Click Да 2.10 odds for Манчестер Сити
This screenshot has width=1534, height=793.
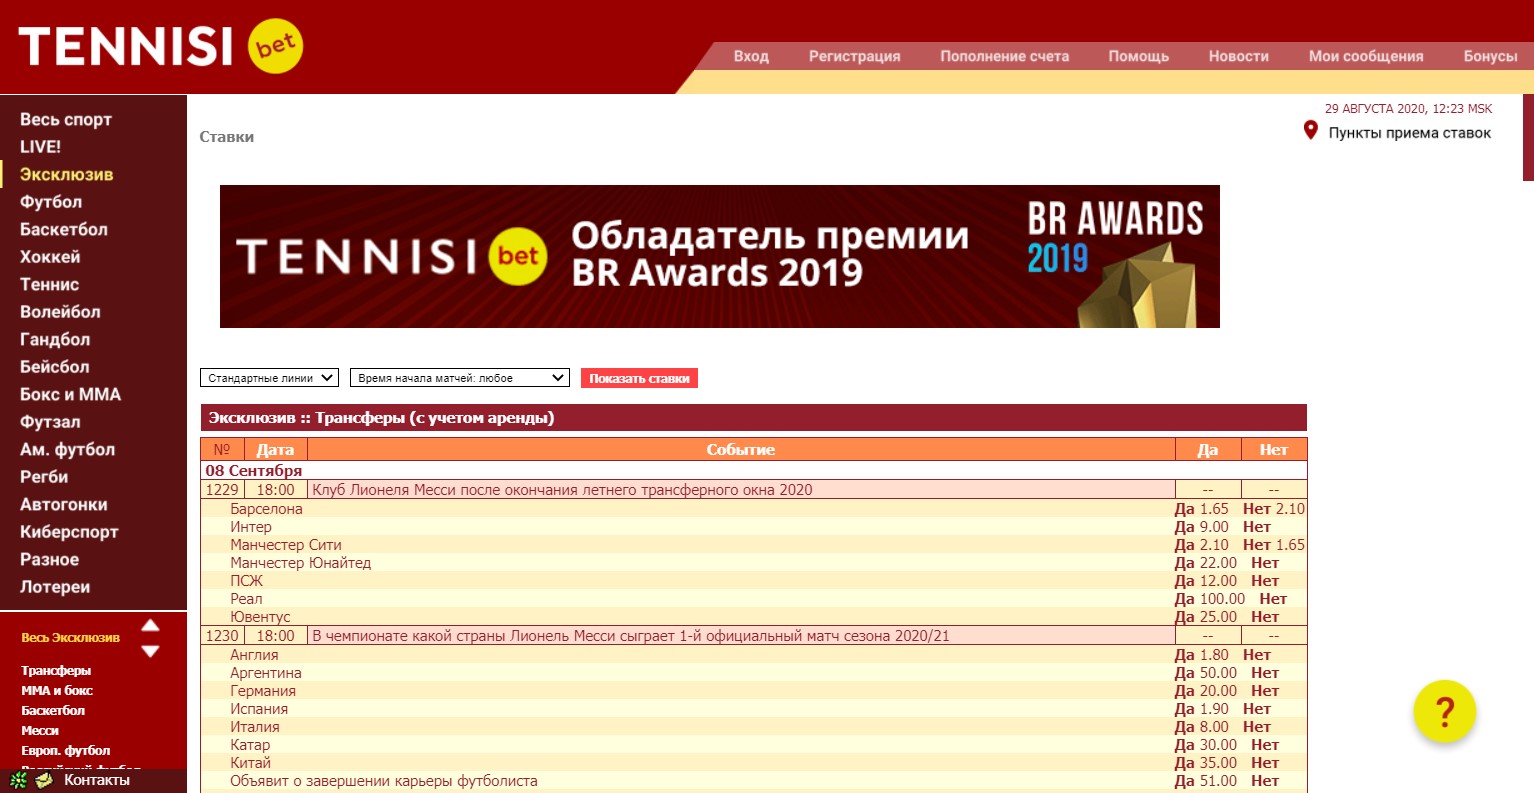click(1202, 545)
